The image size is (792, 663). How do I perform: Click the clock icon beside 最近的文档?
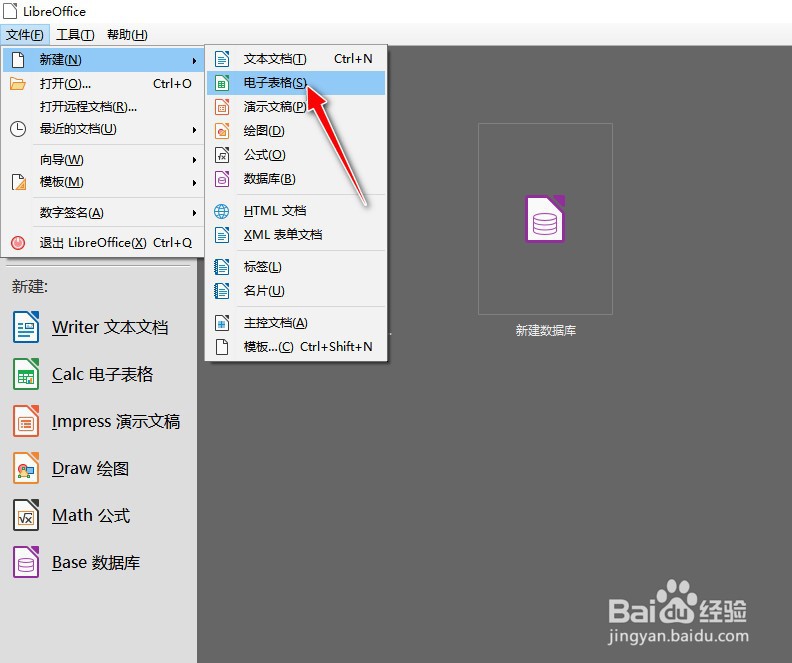(x=18, y=129)
